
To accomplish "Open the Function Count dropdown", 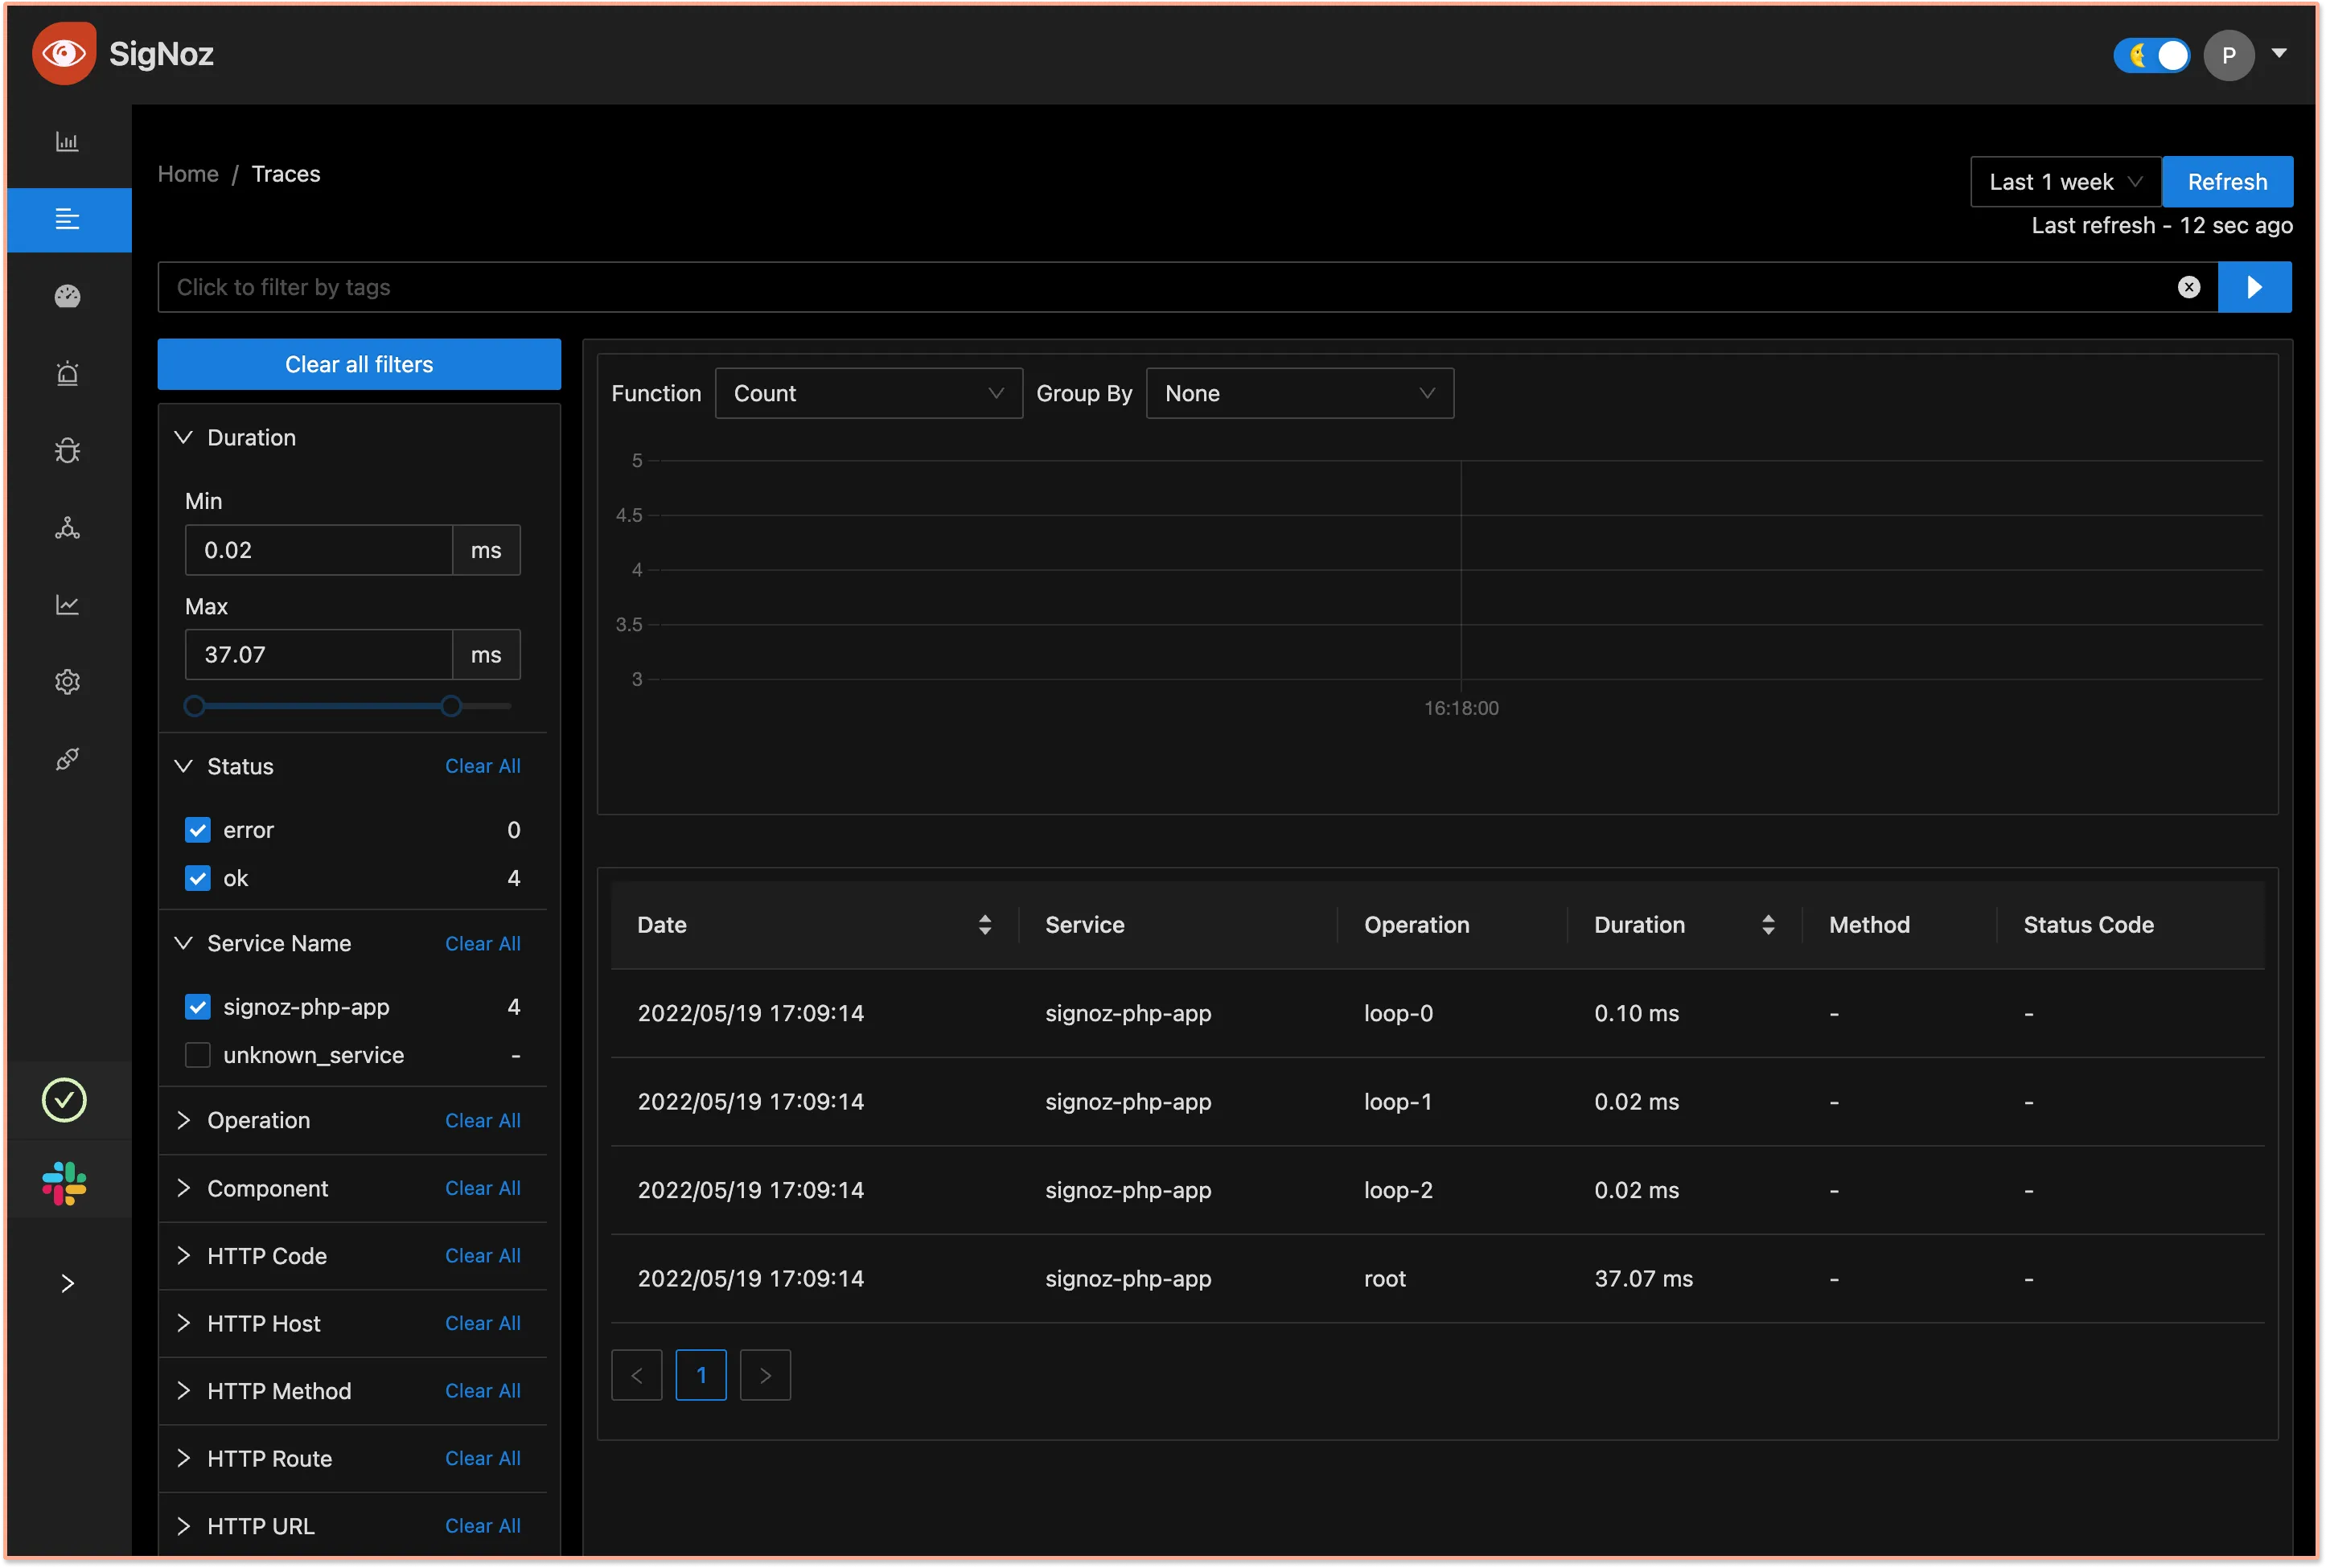I will pyautogui.click(x=868, y=393).
